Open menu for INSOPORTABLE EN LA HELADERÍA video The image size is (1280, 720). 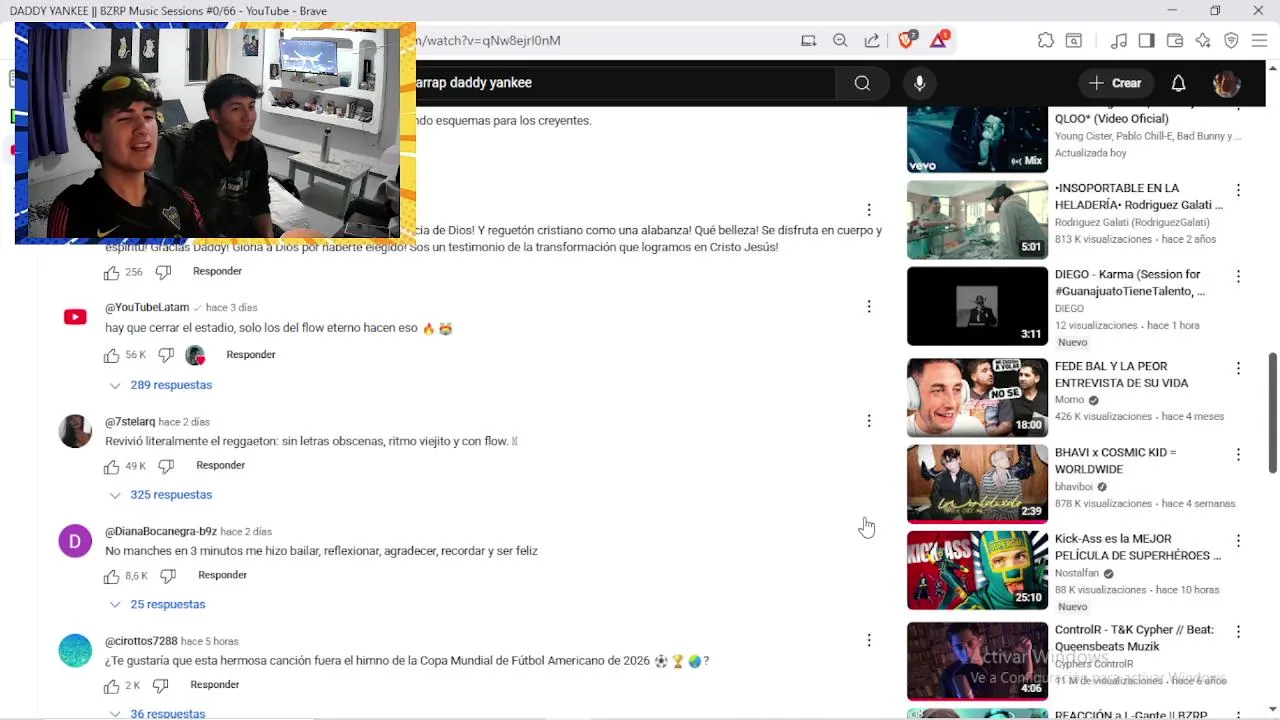point(1238,190)
